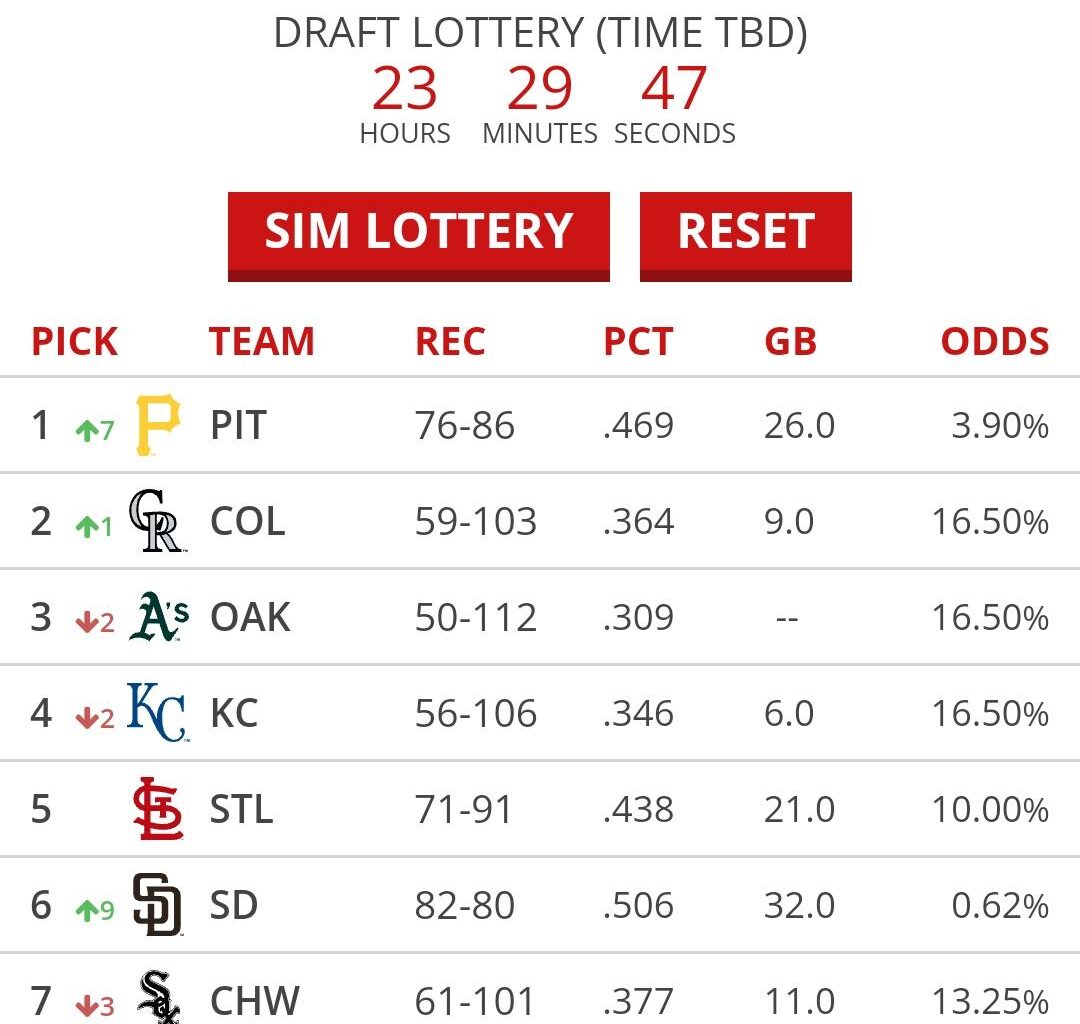Click the PCT column header
The height and width of the screenshot is (1024, 1080).
click(638, 342)
